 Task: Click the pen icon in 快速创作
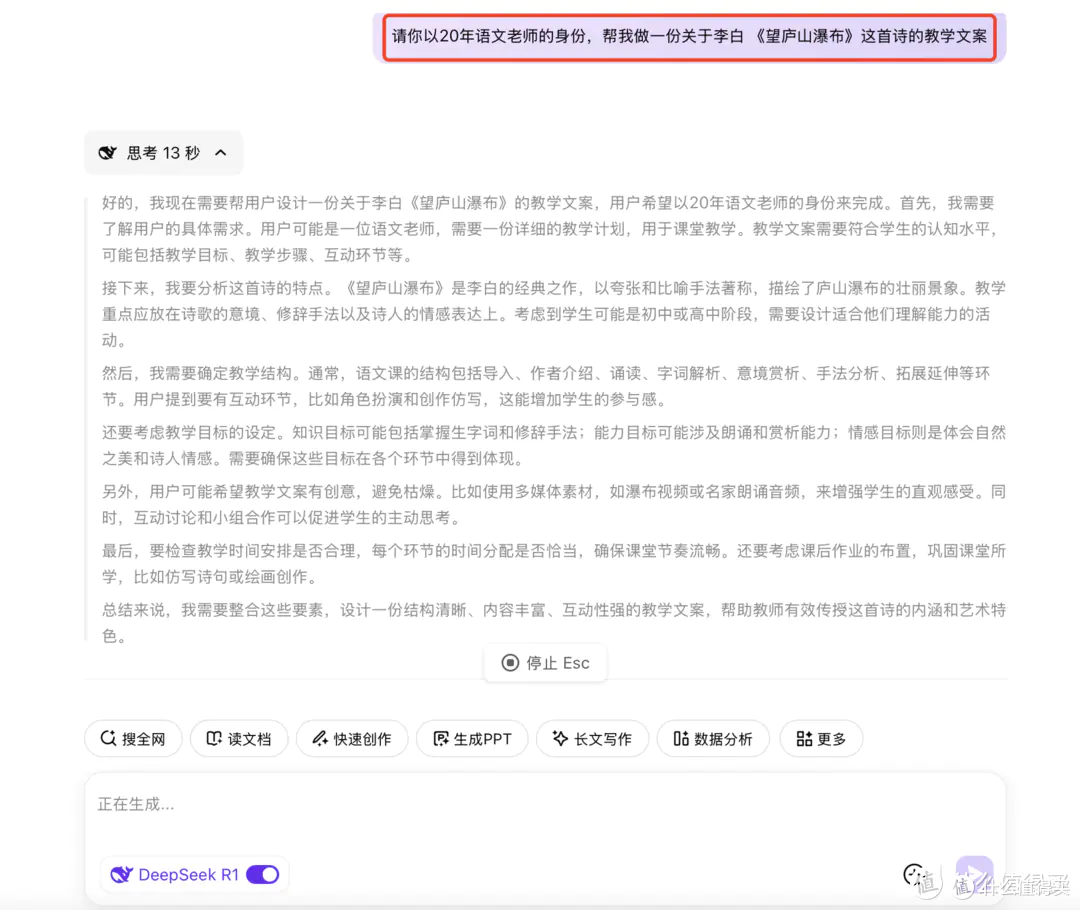pos(320,738)
